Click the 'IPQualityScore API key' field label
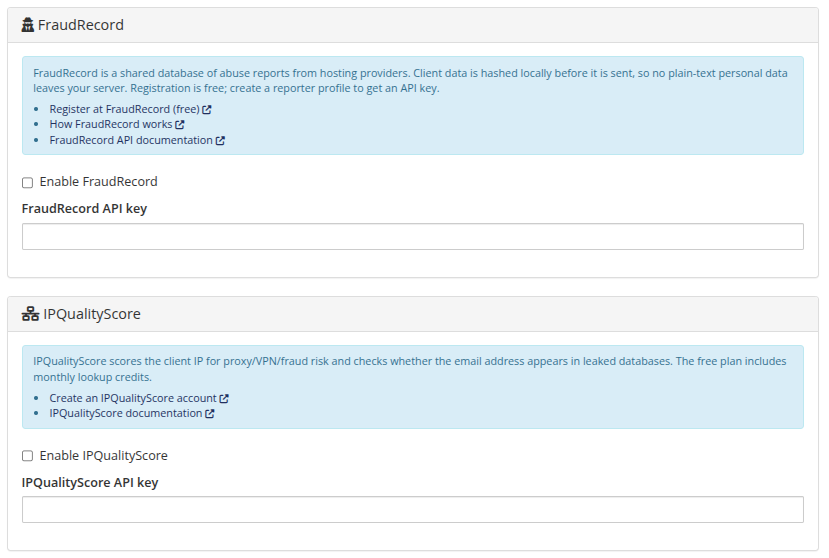Screen dimensions: 829x558 (90, 482)
